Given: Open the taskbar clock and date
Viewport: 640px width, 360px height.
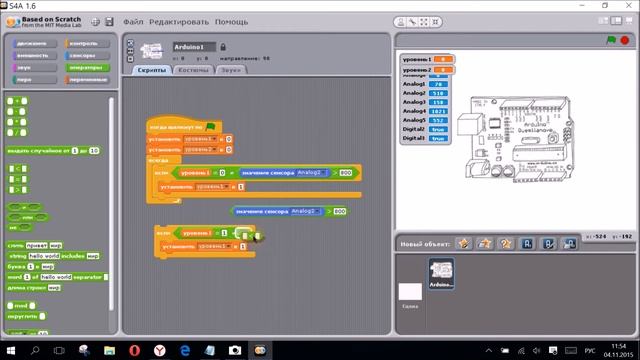Looking at the screenshot, I should pos(619,350).
